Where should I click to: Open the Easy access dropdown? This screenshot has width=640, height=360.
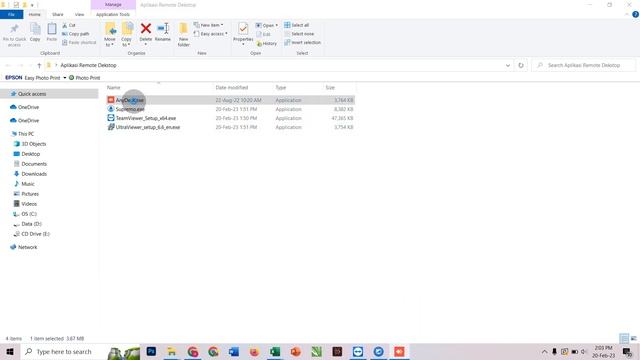[x=210, y=34]
